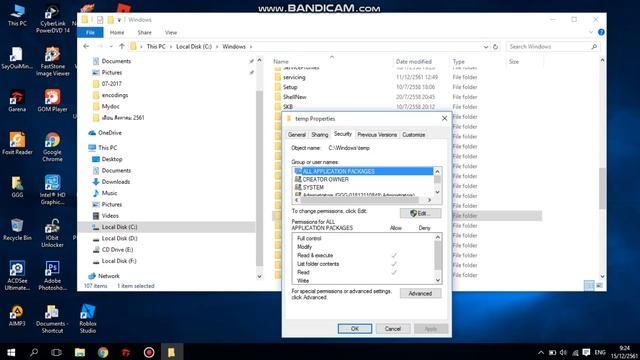Viewport: 640px width, 360px height.
Task: Open File Explorer from taskbar
Action: (80, 352)
